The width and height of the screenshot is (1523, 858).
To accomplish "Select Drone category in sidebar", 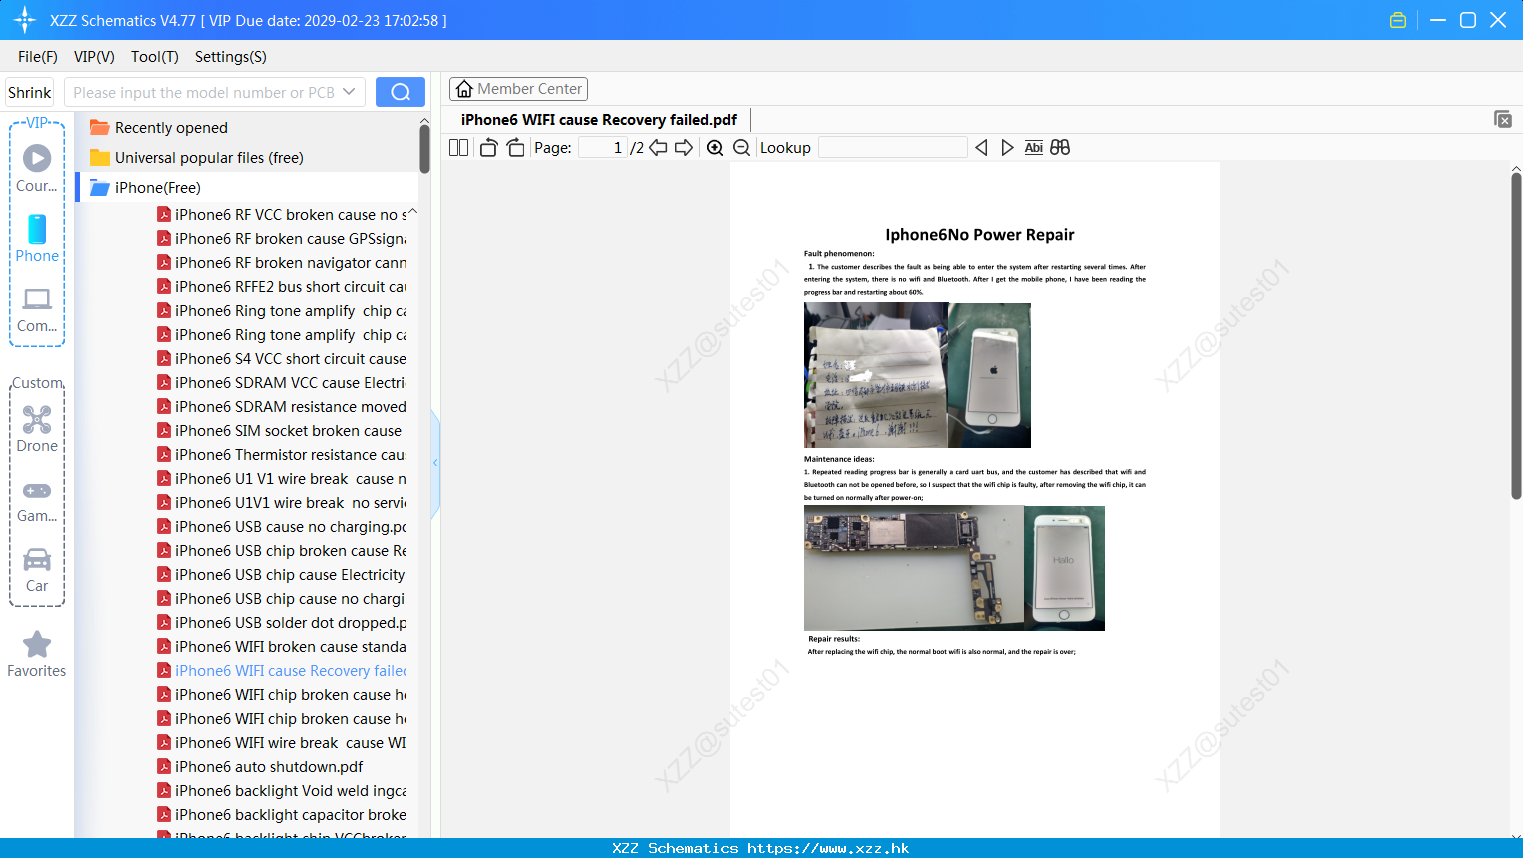I will (x=37, y=428).
